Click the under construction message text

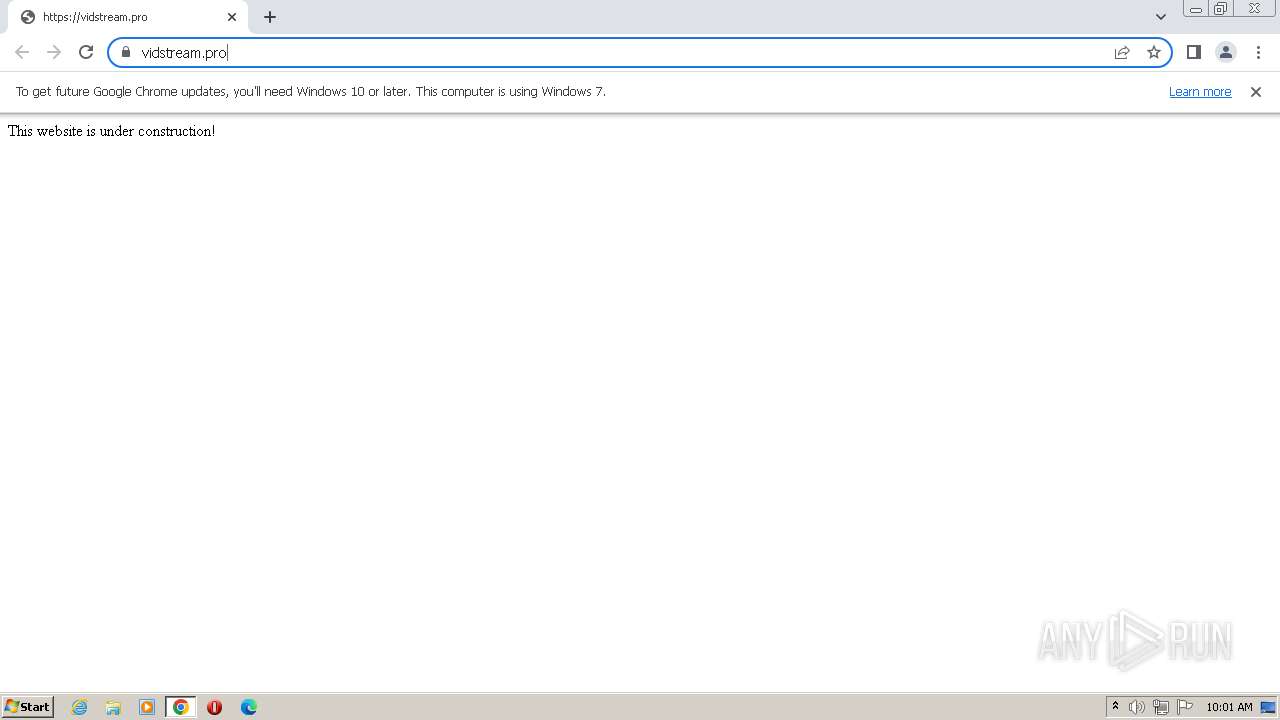pyautogui.click(x=111, y=131)
